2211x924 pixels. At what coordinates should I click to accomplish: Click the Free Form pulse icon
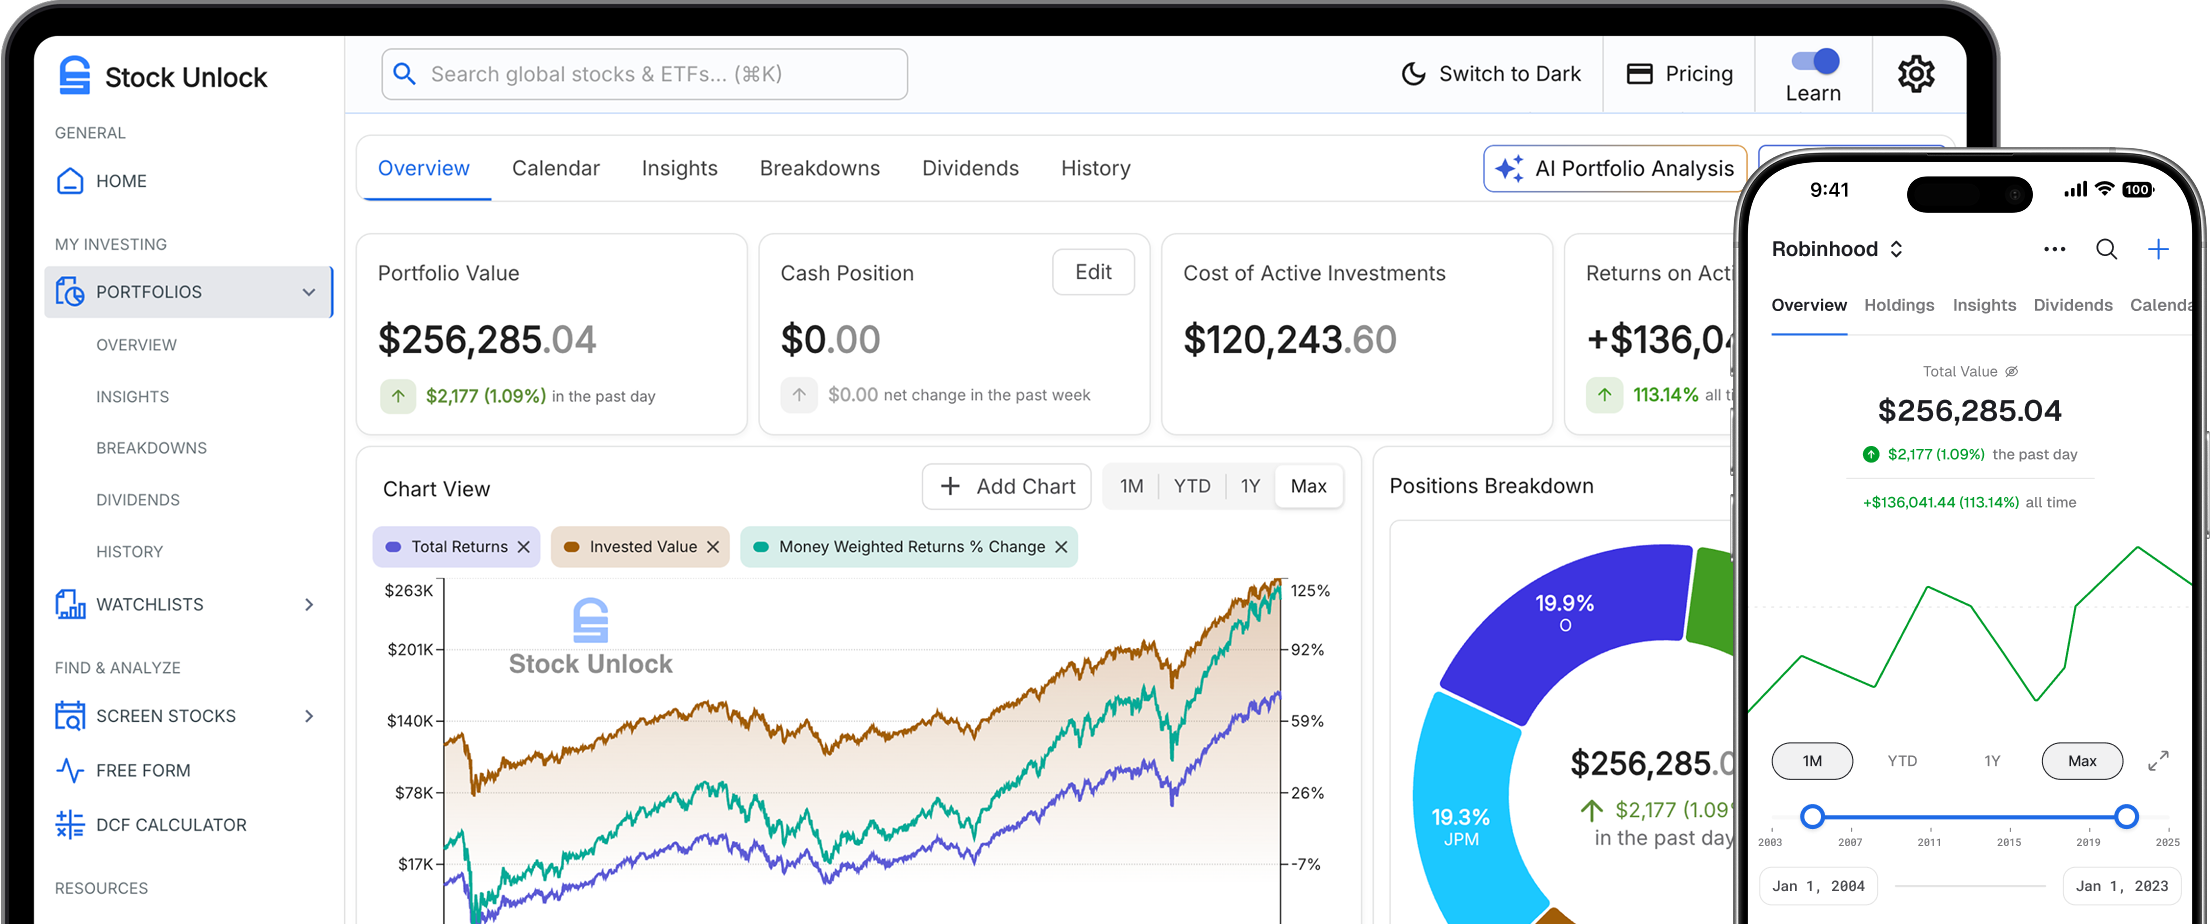coord(70,771)
